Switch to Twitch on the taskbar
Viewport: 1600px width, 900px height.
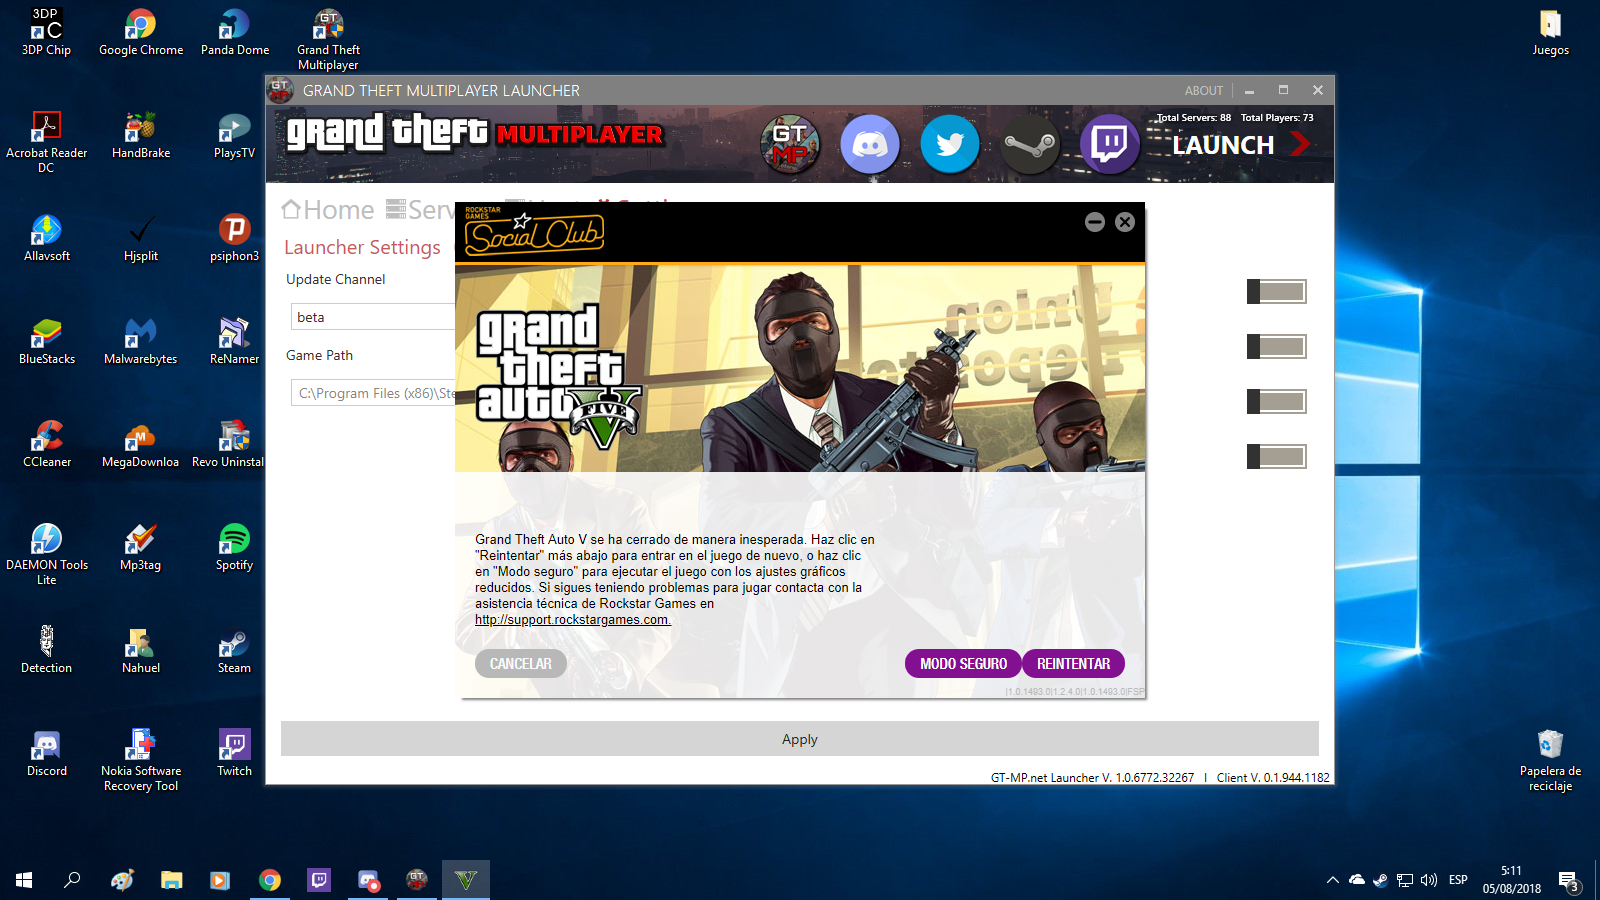point(319,880)
